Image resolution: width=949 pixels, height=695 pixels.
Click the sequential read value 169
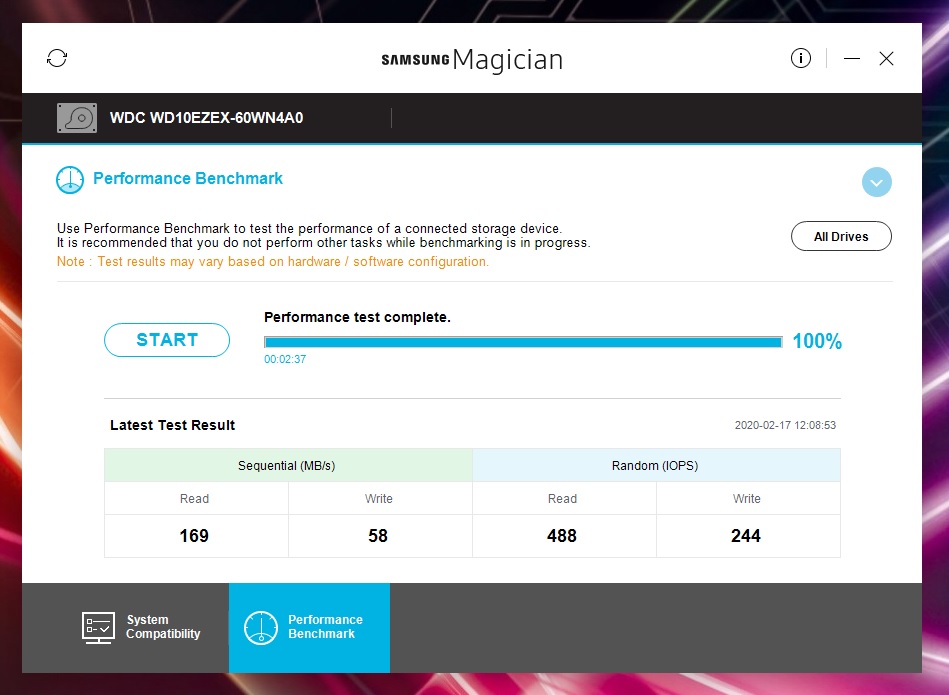coord(194,536)
